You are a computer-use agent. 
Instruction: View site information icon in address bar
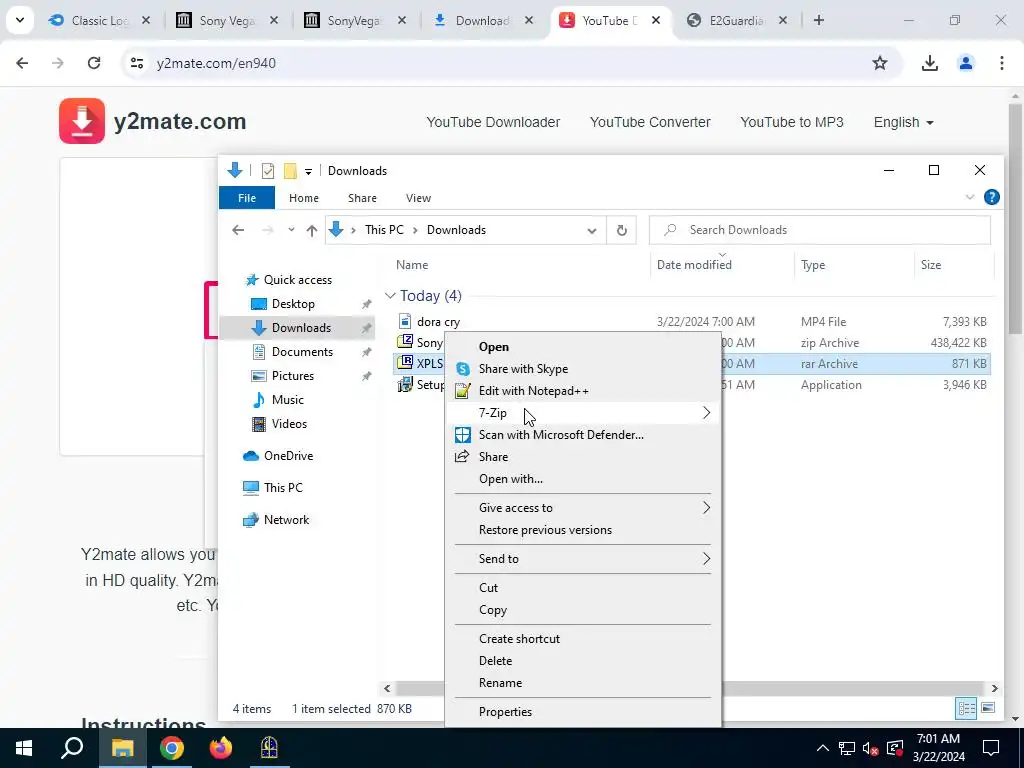click(x=136, y=63)
